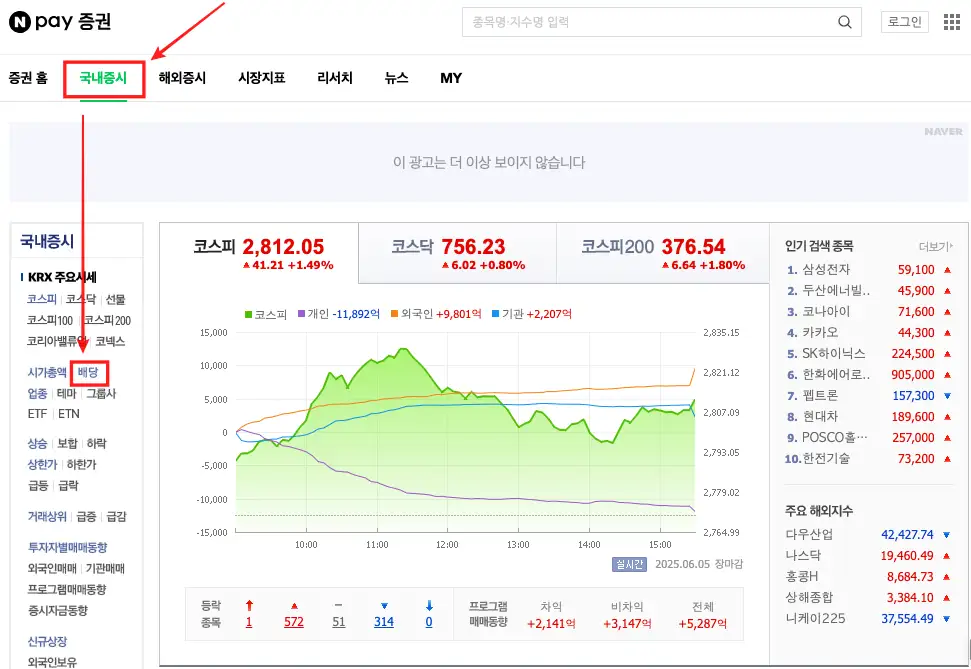This screenshot has height=669, width=971.
Task: Open 투자자별매매동향 sidebar link
Action: click(x=67, y=548)
